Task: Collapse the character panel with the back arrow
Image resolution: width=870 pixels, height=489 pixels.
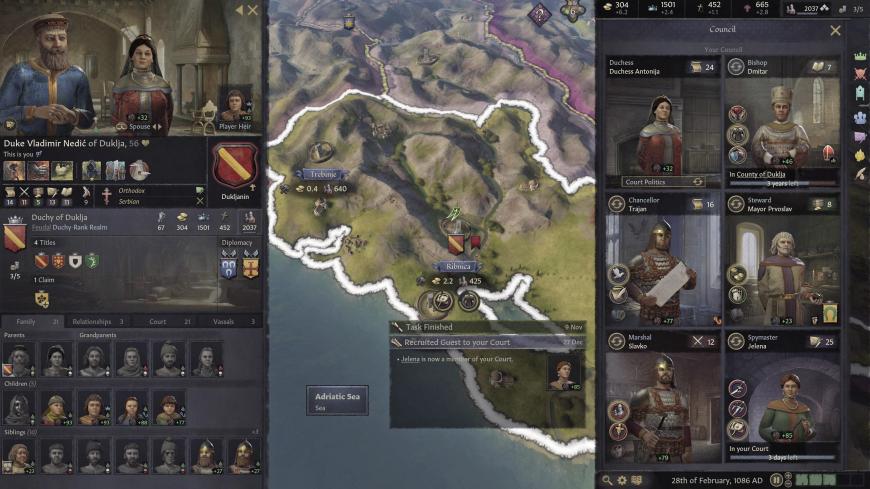Action: click(x=239, y=10)
